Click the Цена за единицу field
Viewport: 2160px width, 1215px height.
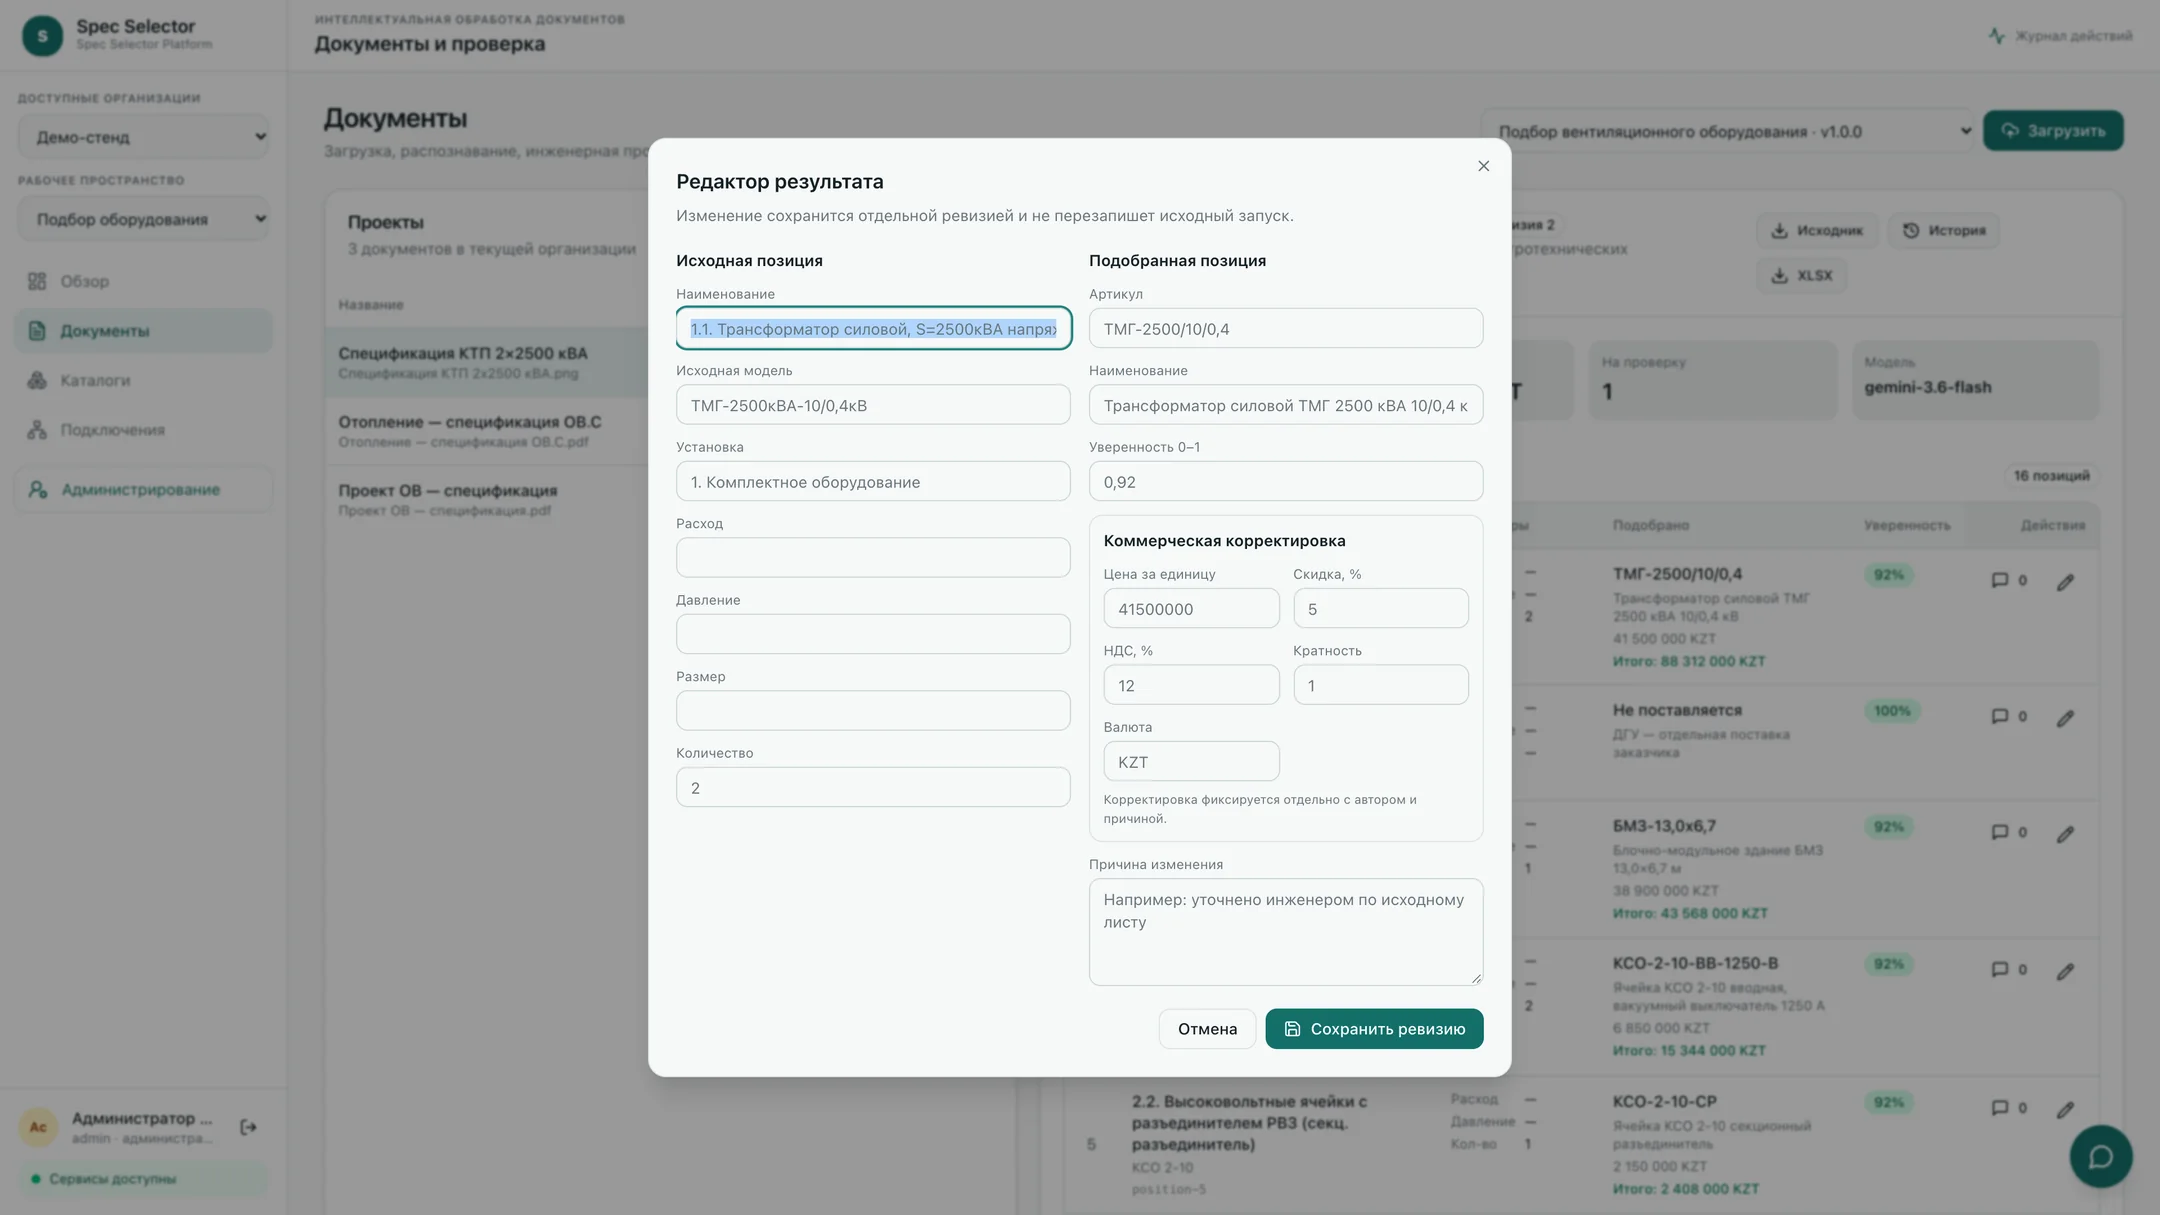tap(1191, 608)
